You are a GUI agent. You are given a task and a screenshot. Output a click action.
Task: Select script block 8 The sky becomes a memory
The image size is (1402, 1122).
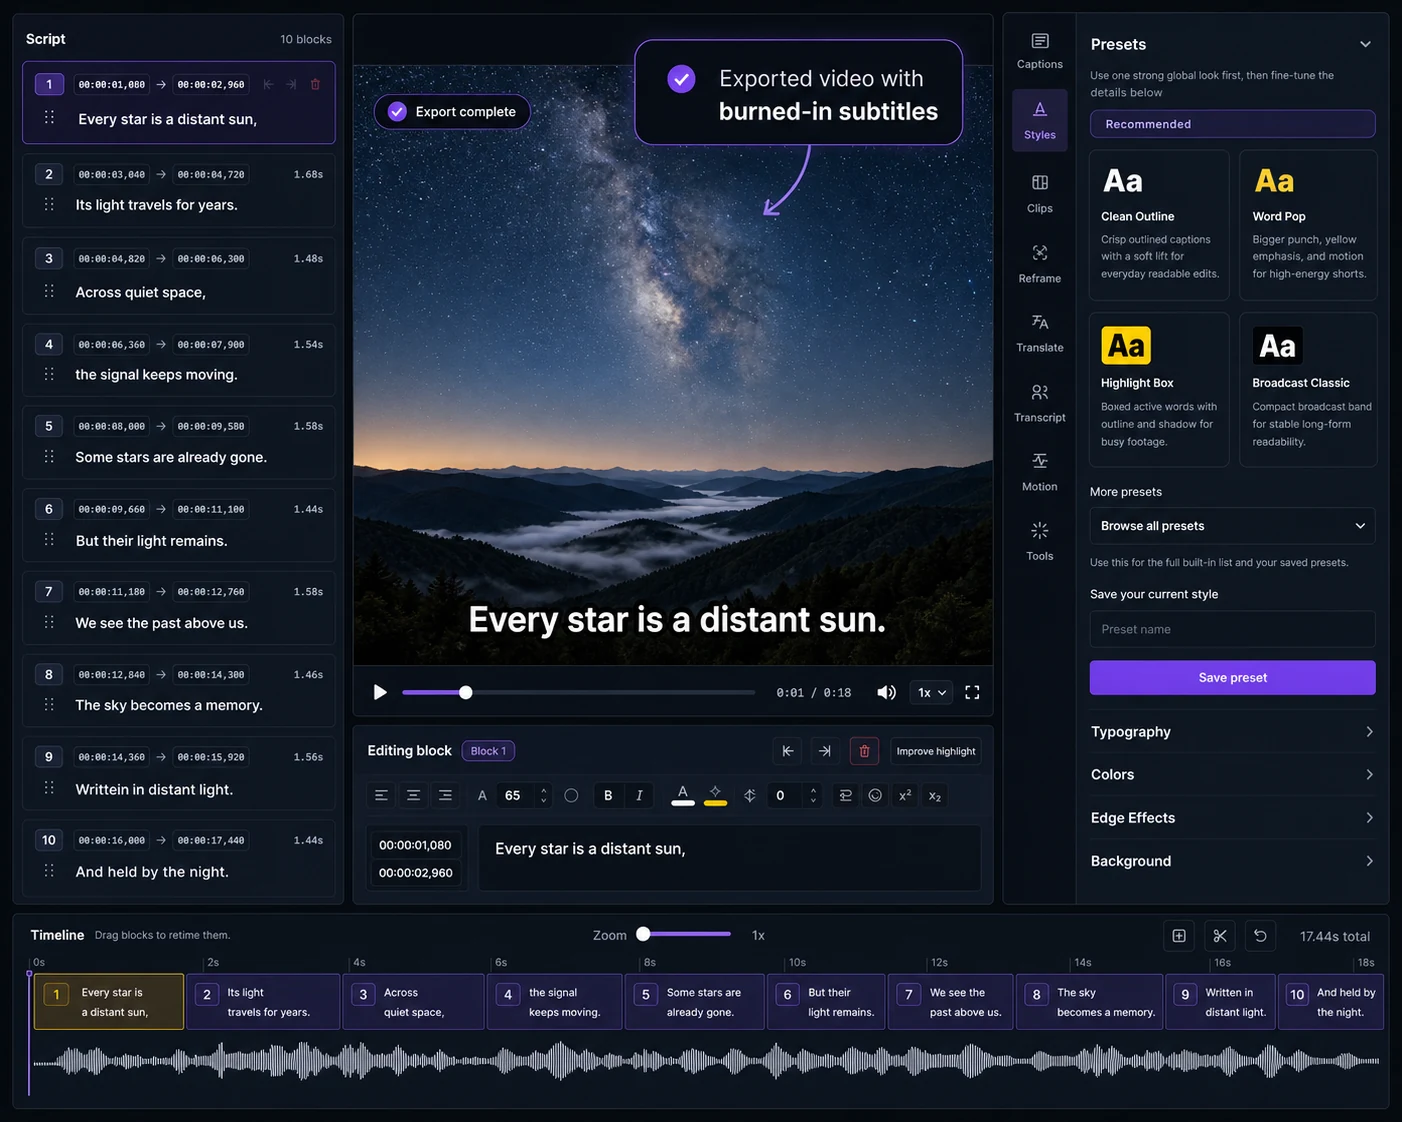coord(179,690)
